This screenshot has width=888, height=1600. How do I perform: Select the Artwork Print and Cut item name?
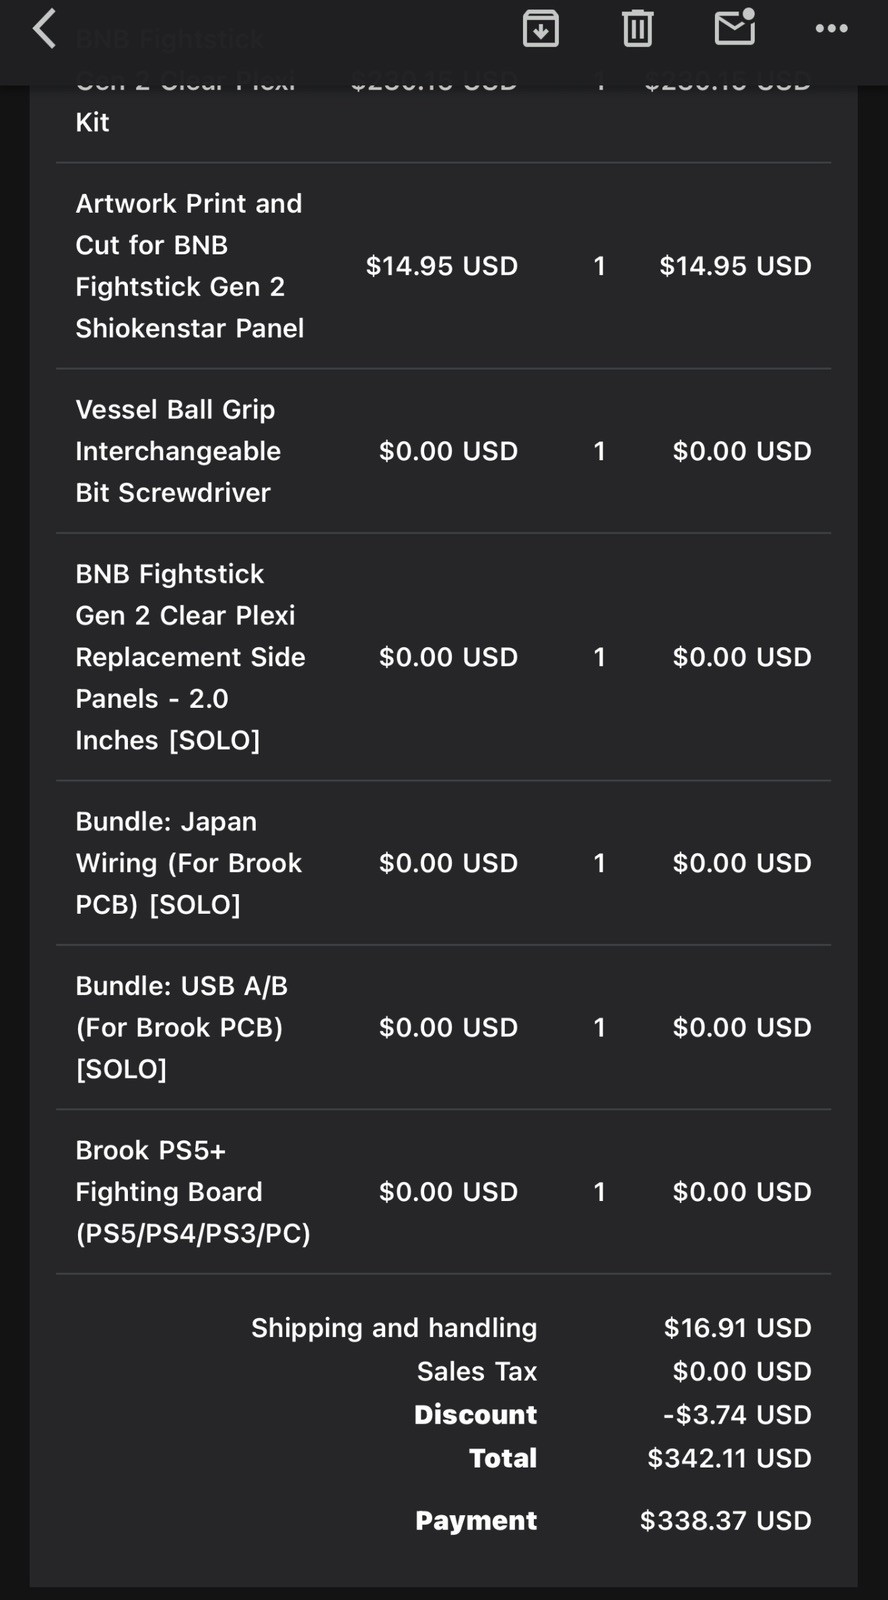click(x=190, y=266)
